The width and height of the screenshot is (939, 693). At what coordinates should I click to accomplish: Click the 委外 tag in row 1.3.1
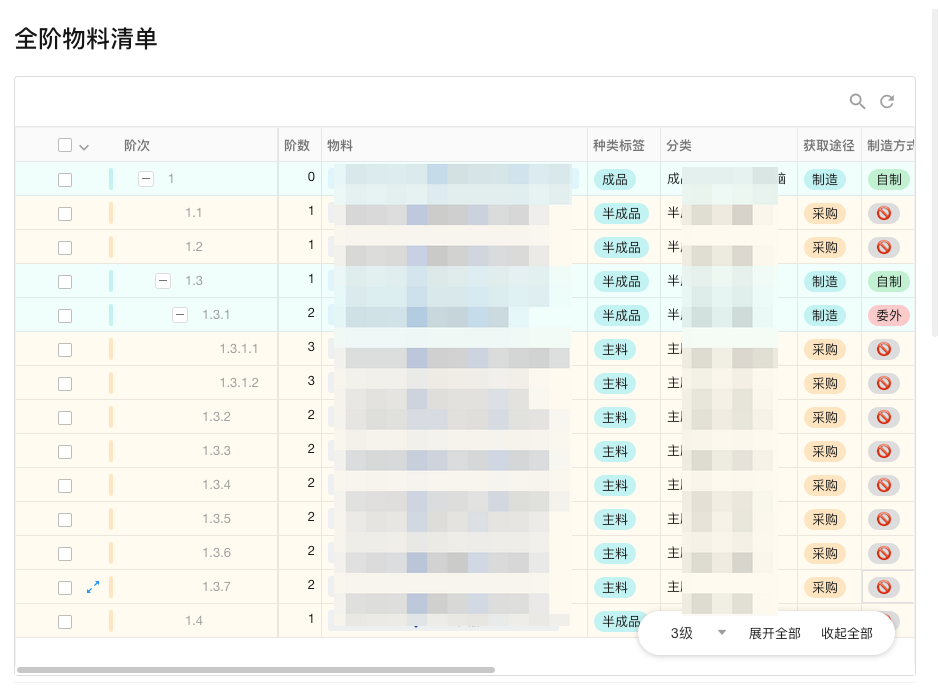(x=888, y=315)
